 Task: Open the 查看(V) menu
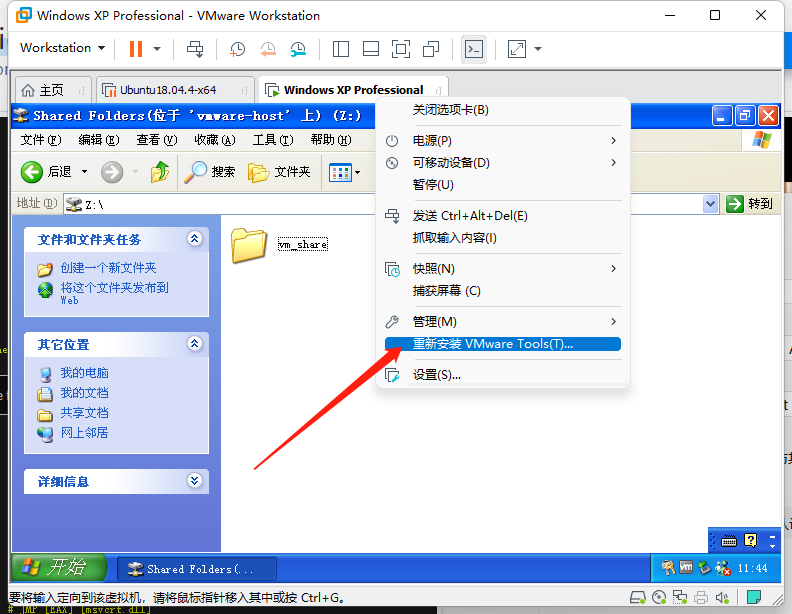point(157,140)
